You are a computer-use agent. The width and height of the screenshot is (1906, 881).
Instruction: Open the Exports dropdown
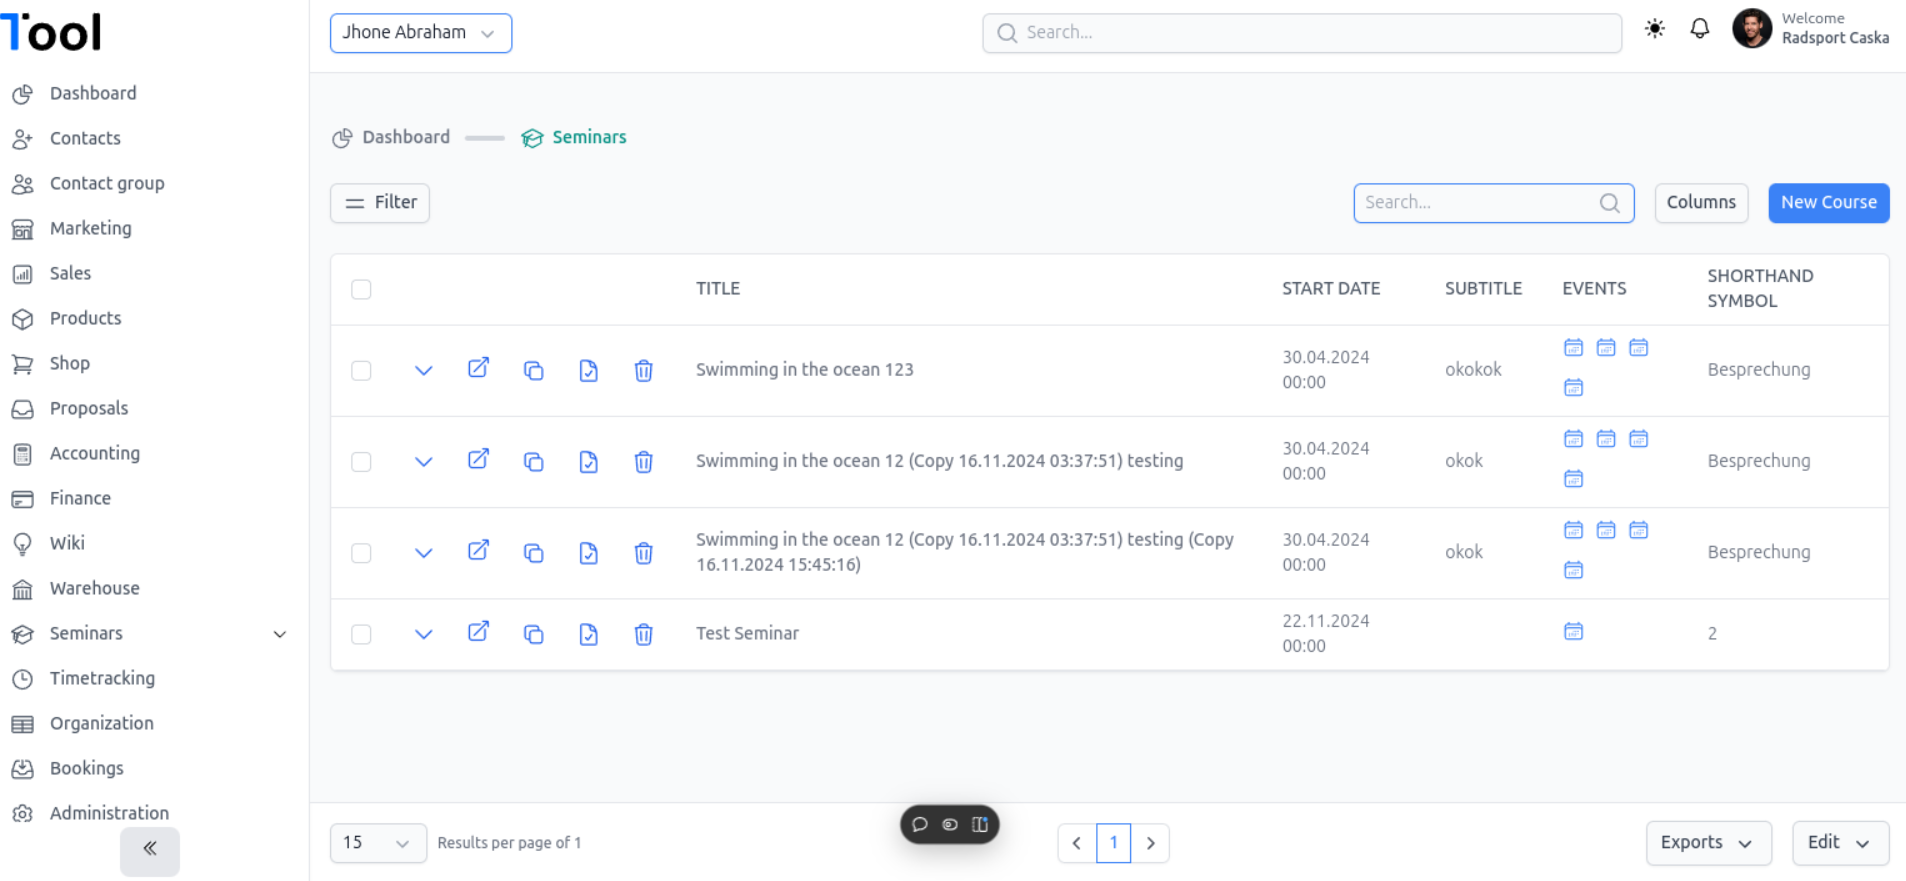pyautogui.click(x=1708, y=843)
